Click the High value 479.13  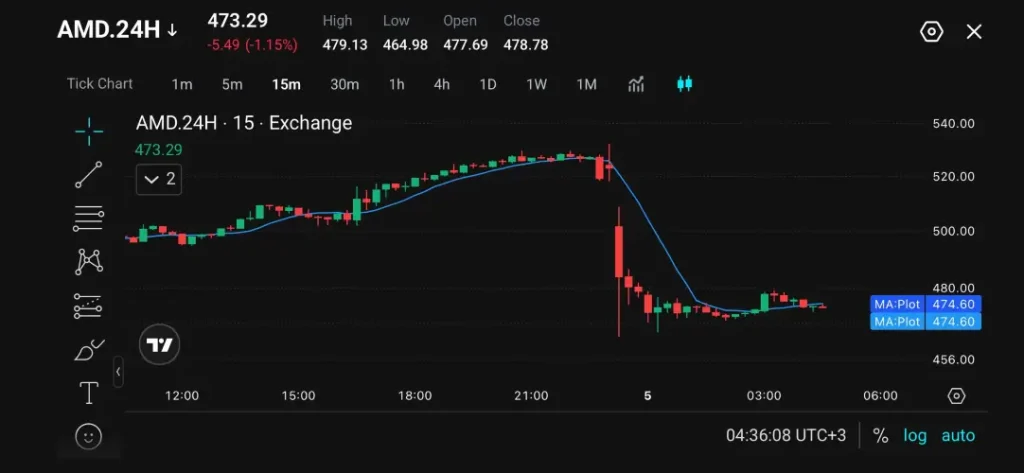(x=345, y=45)
